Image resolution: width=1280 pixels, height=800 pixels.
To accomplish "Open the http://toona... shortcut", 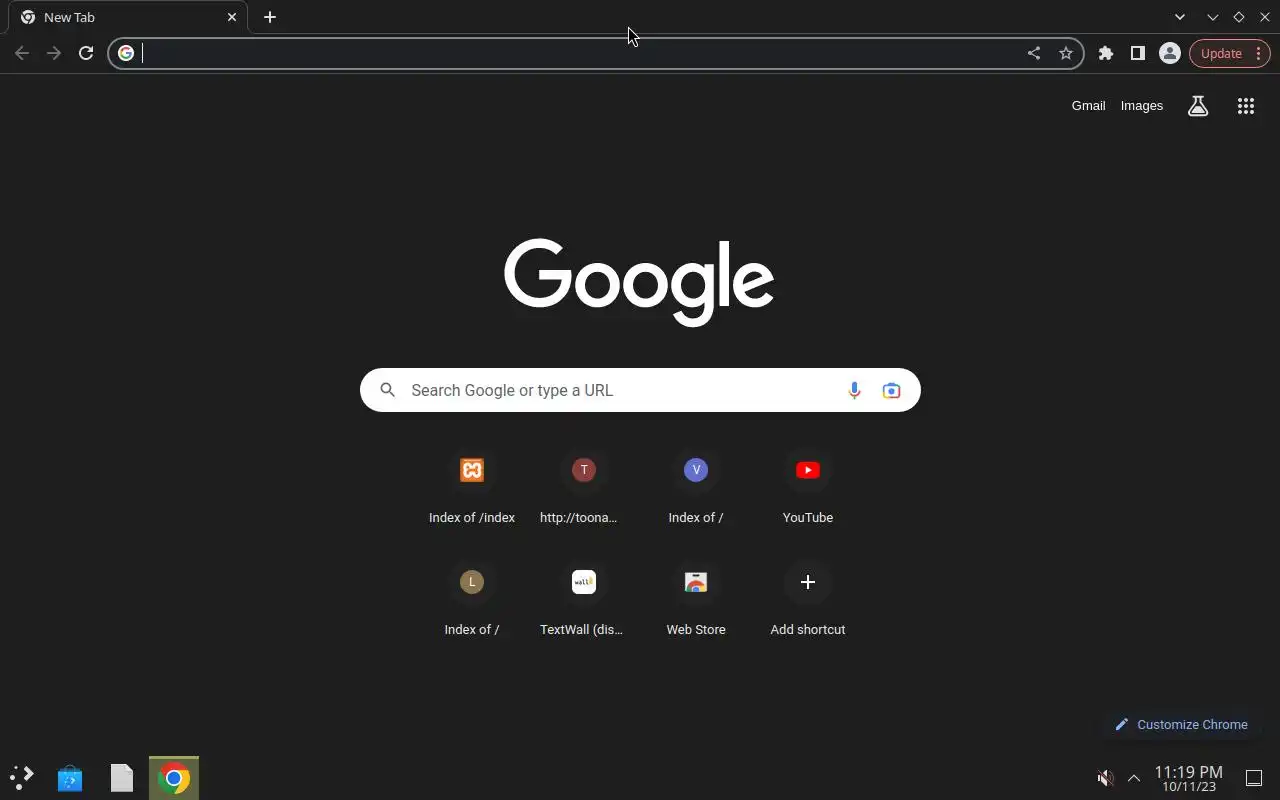I will (x=584, y=488).
